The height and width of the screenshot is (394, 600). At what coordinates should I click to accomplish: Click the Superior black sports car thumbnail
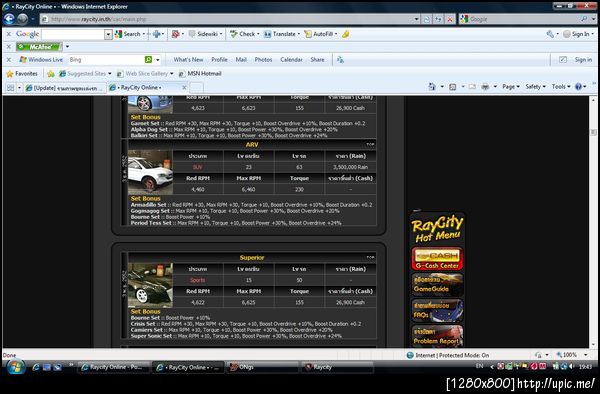coord(150,285)
